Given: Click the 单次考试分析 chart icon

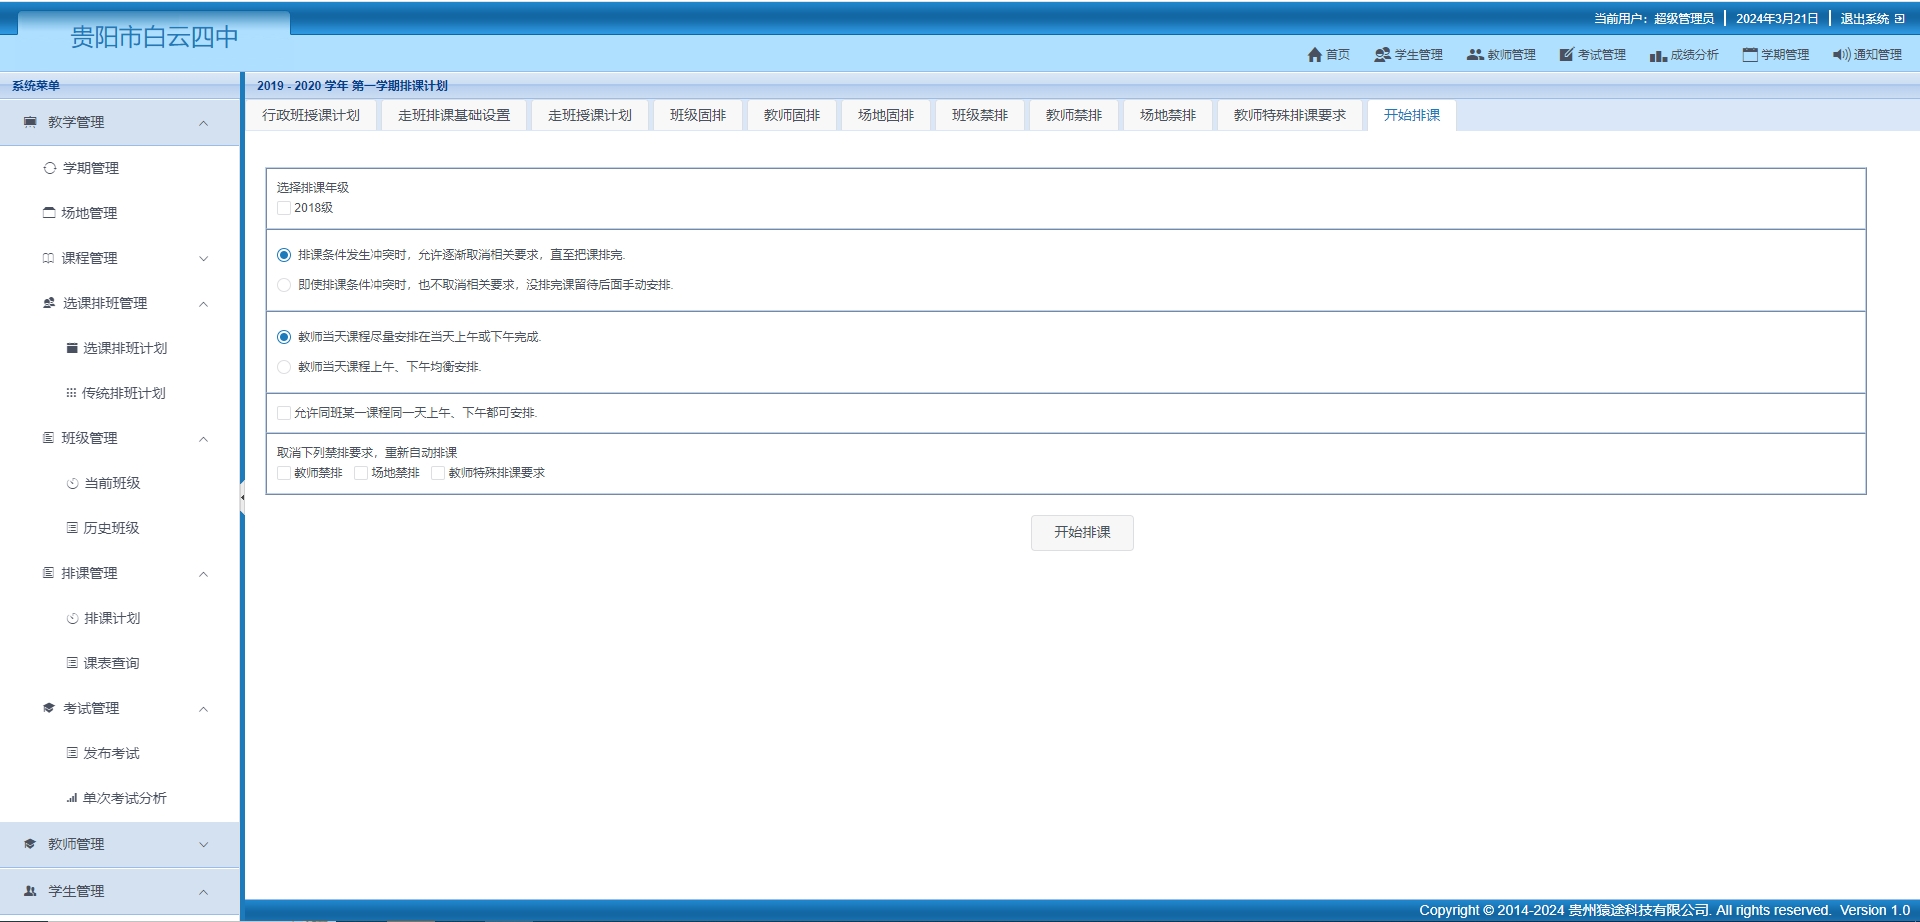Looking at the screenshot, I should tap(72, 798).
